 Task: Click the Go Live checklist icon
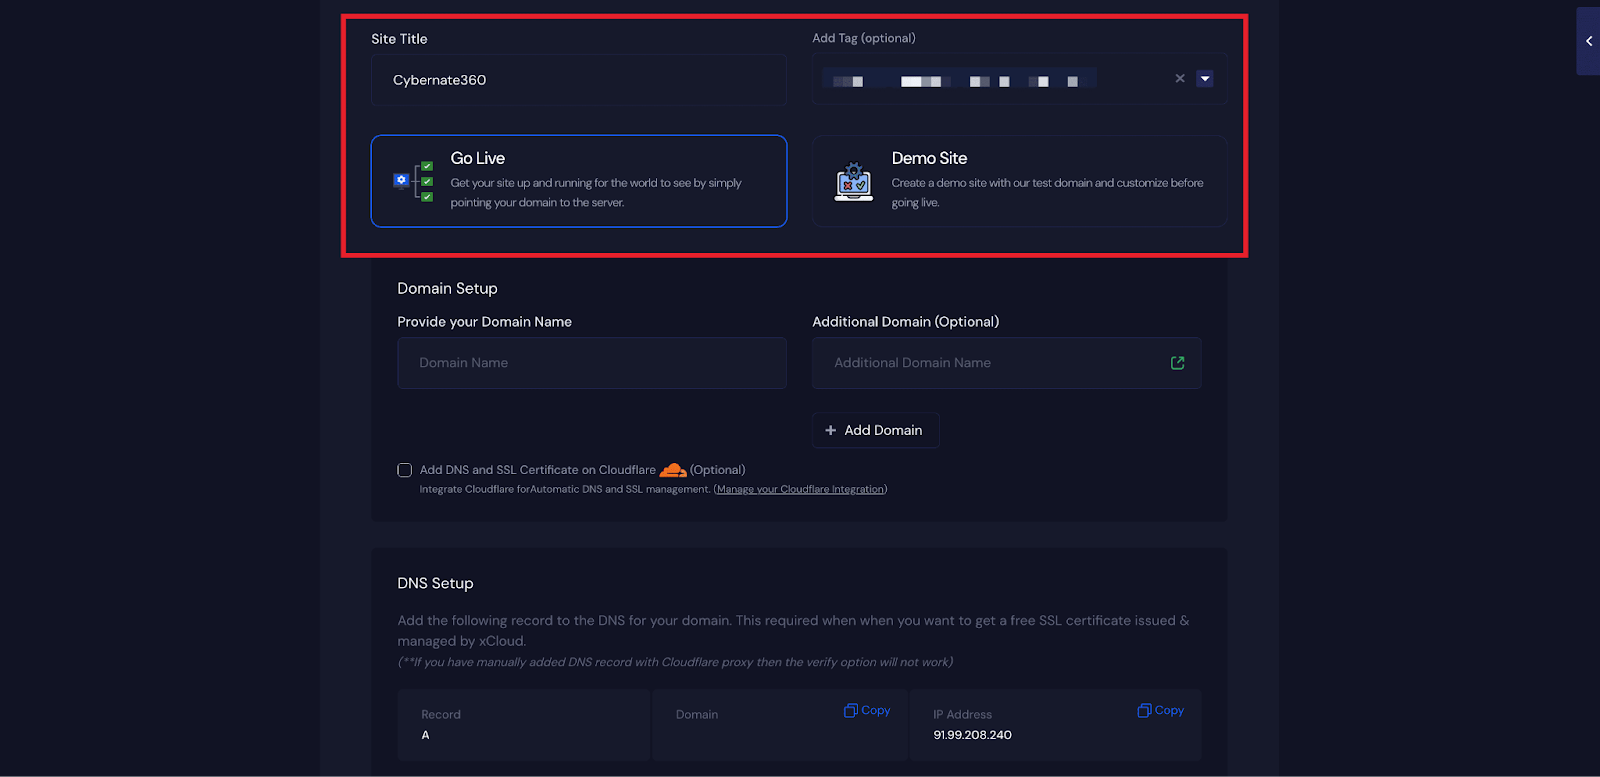pyautogui.click(x=413, y=181)
